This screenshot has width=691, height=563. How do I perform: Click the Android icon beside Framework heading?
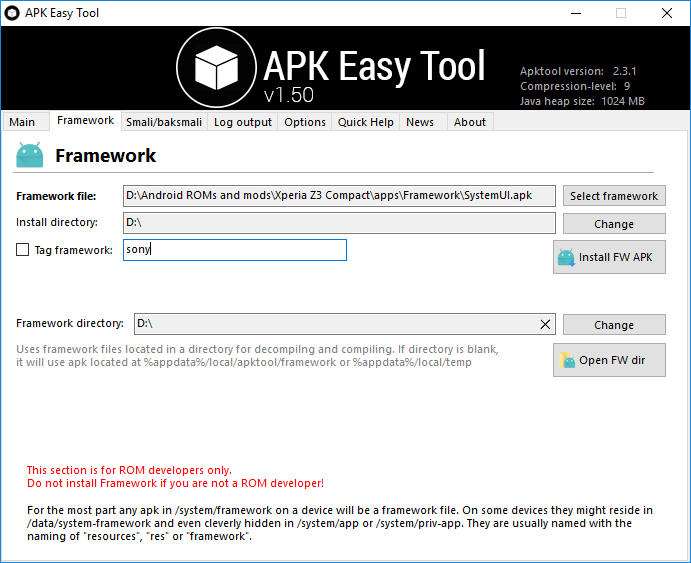pyautogui.click(x=30, y=155)
